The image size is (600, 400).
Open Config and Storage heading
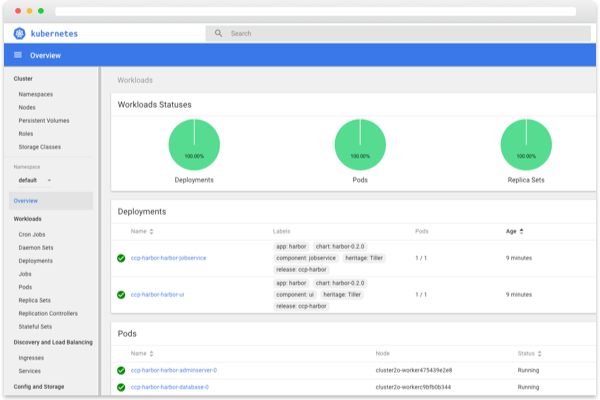(x=39, y=387)
